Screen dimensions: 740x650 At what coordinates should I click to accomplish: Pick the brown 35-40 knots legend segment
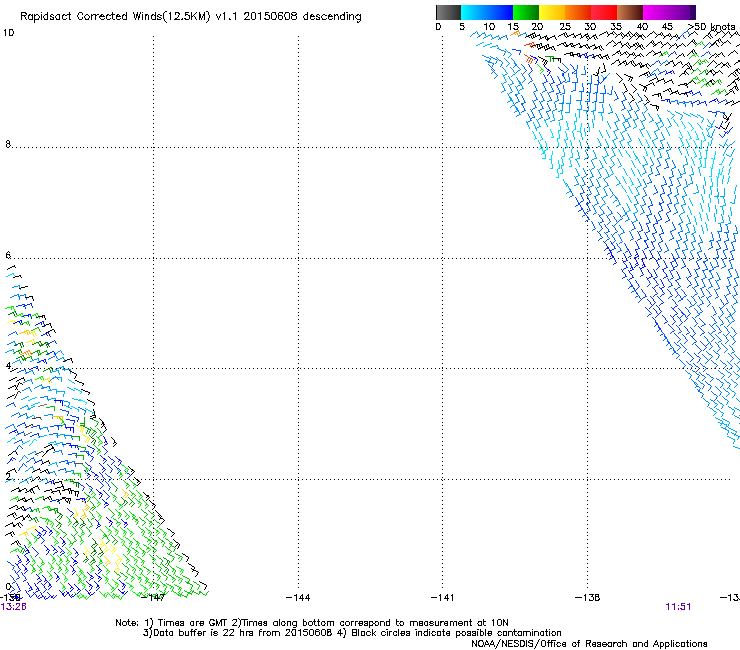pyautogui.click(x=630, y=12)
